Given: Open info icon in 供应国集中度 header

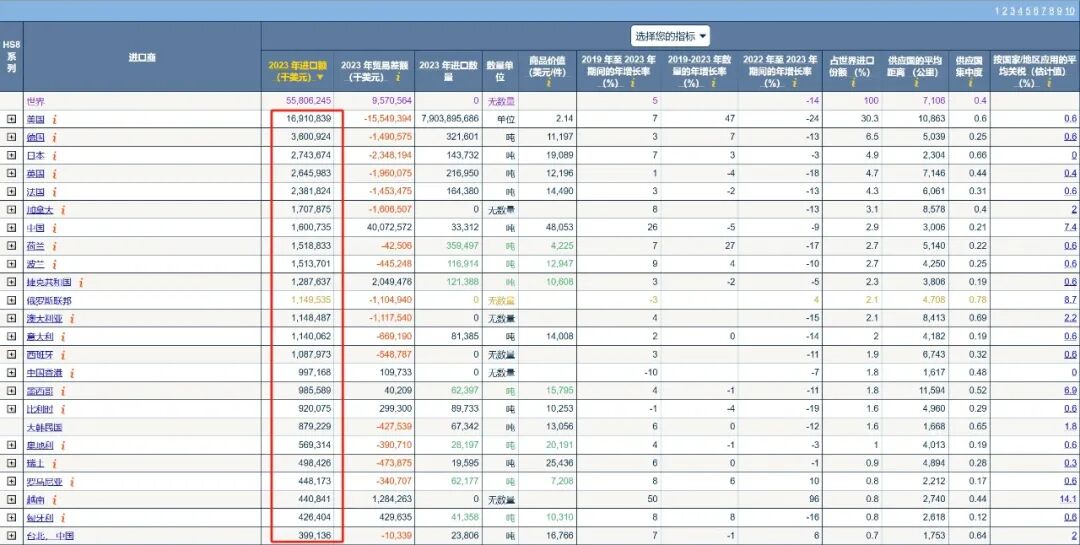Looking at the screenshot, I should click(970, 83).
